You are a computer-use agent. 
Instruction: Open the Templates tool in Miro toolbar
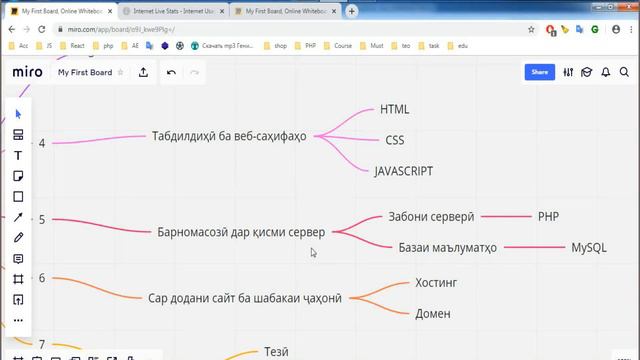18,135
